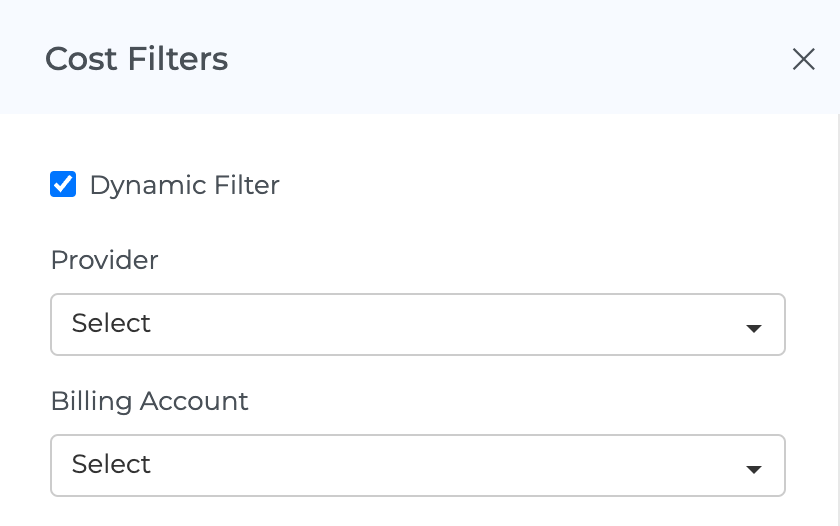Open the Billing Account dropdown
Screen dimensions: 840x526
417,465
